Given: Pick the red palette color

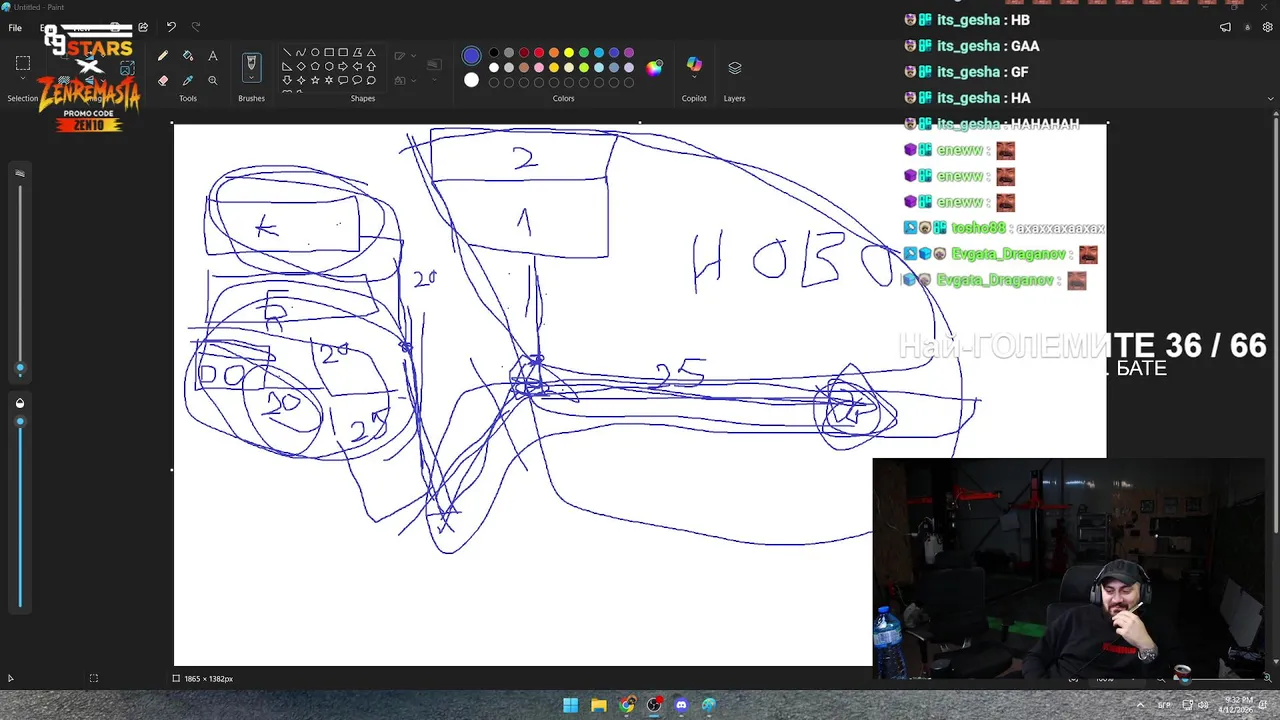Looking at the screenshot, I should 539,53.
